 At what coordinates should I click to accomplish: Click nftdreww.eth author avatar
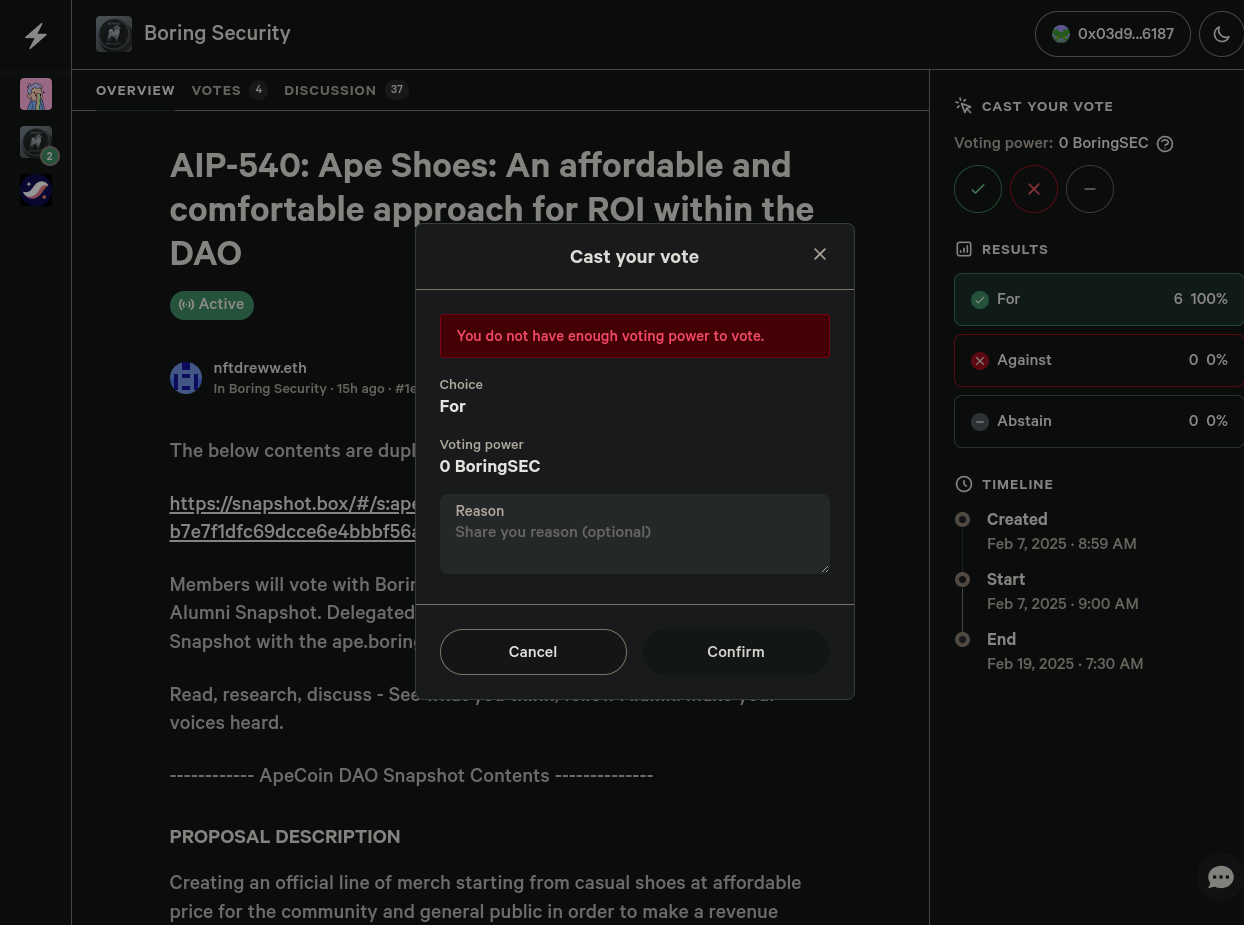click(x=186, y=378)
